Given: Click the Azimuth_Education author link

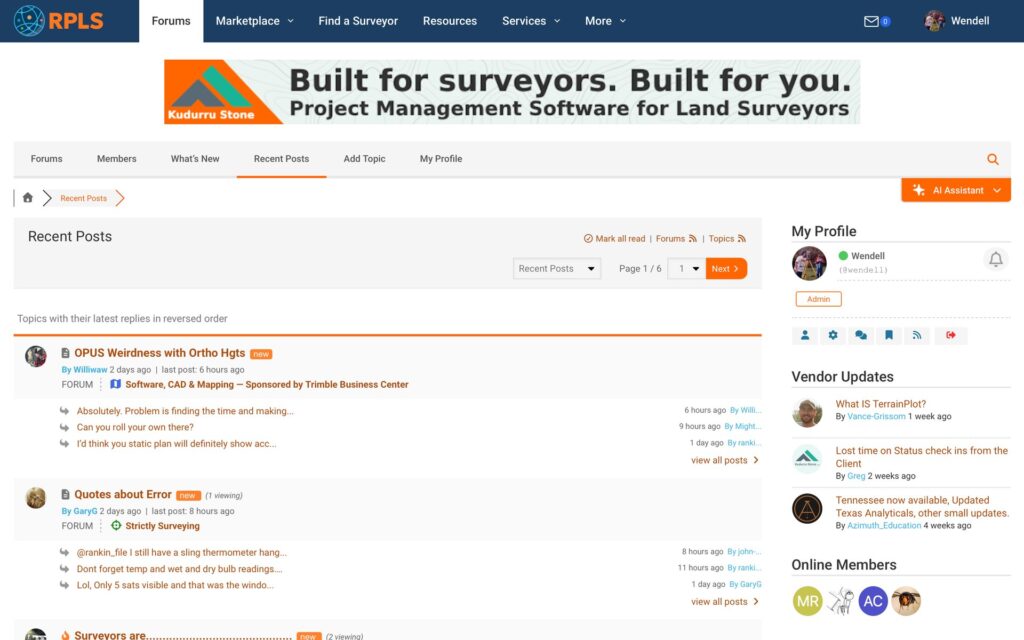Looking at the screenshot, I should (x=884, y=526).
